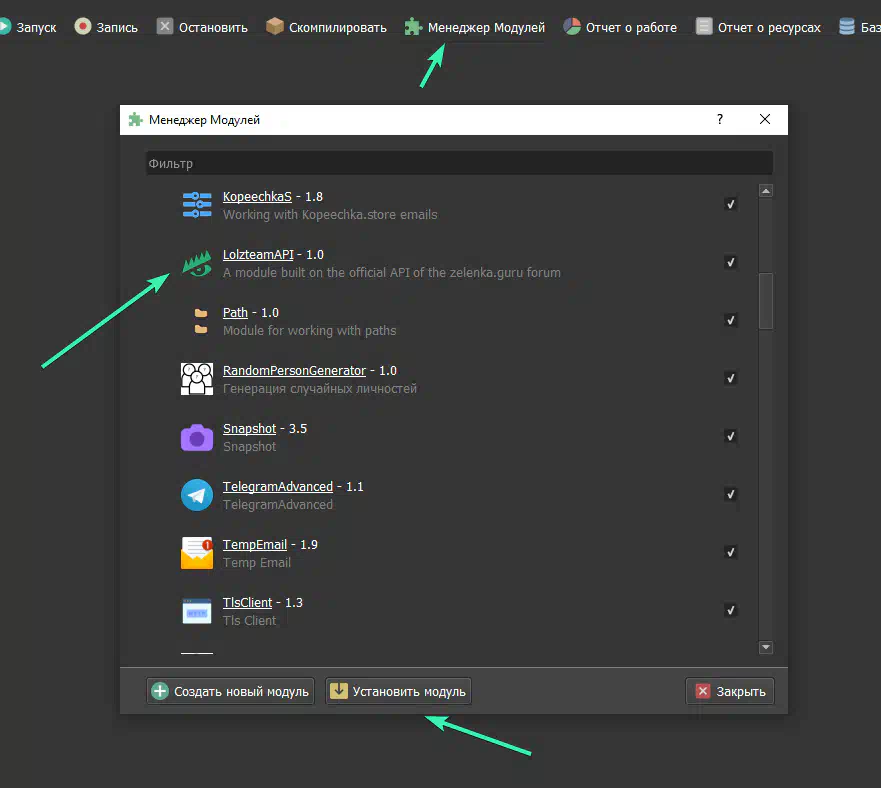Open the RandomPersonGenerator module link
This screenshot has height=788, width=881.
pos(294,371)
